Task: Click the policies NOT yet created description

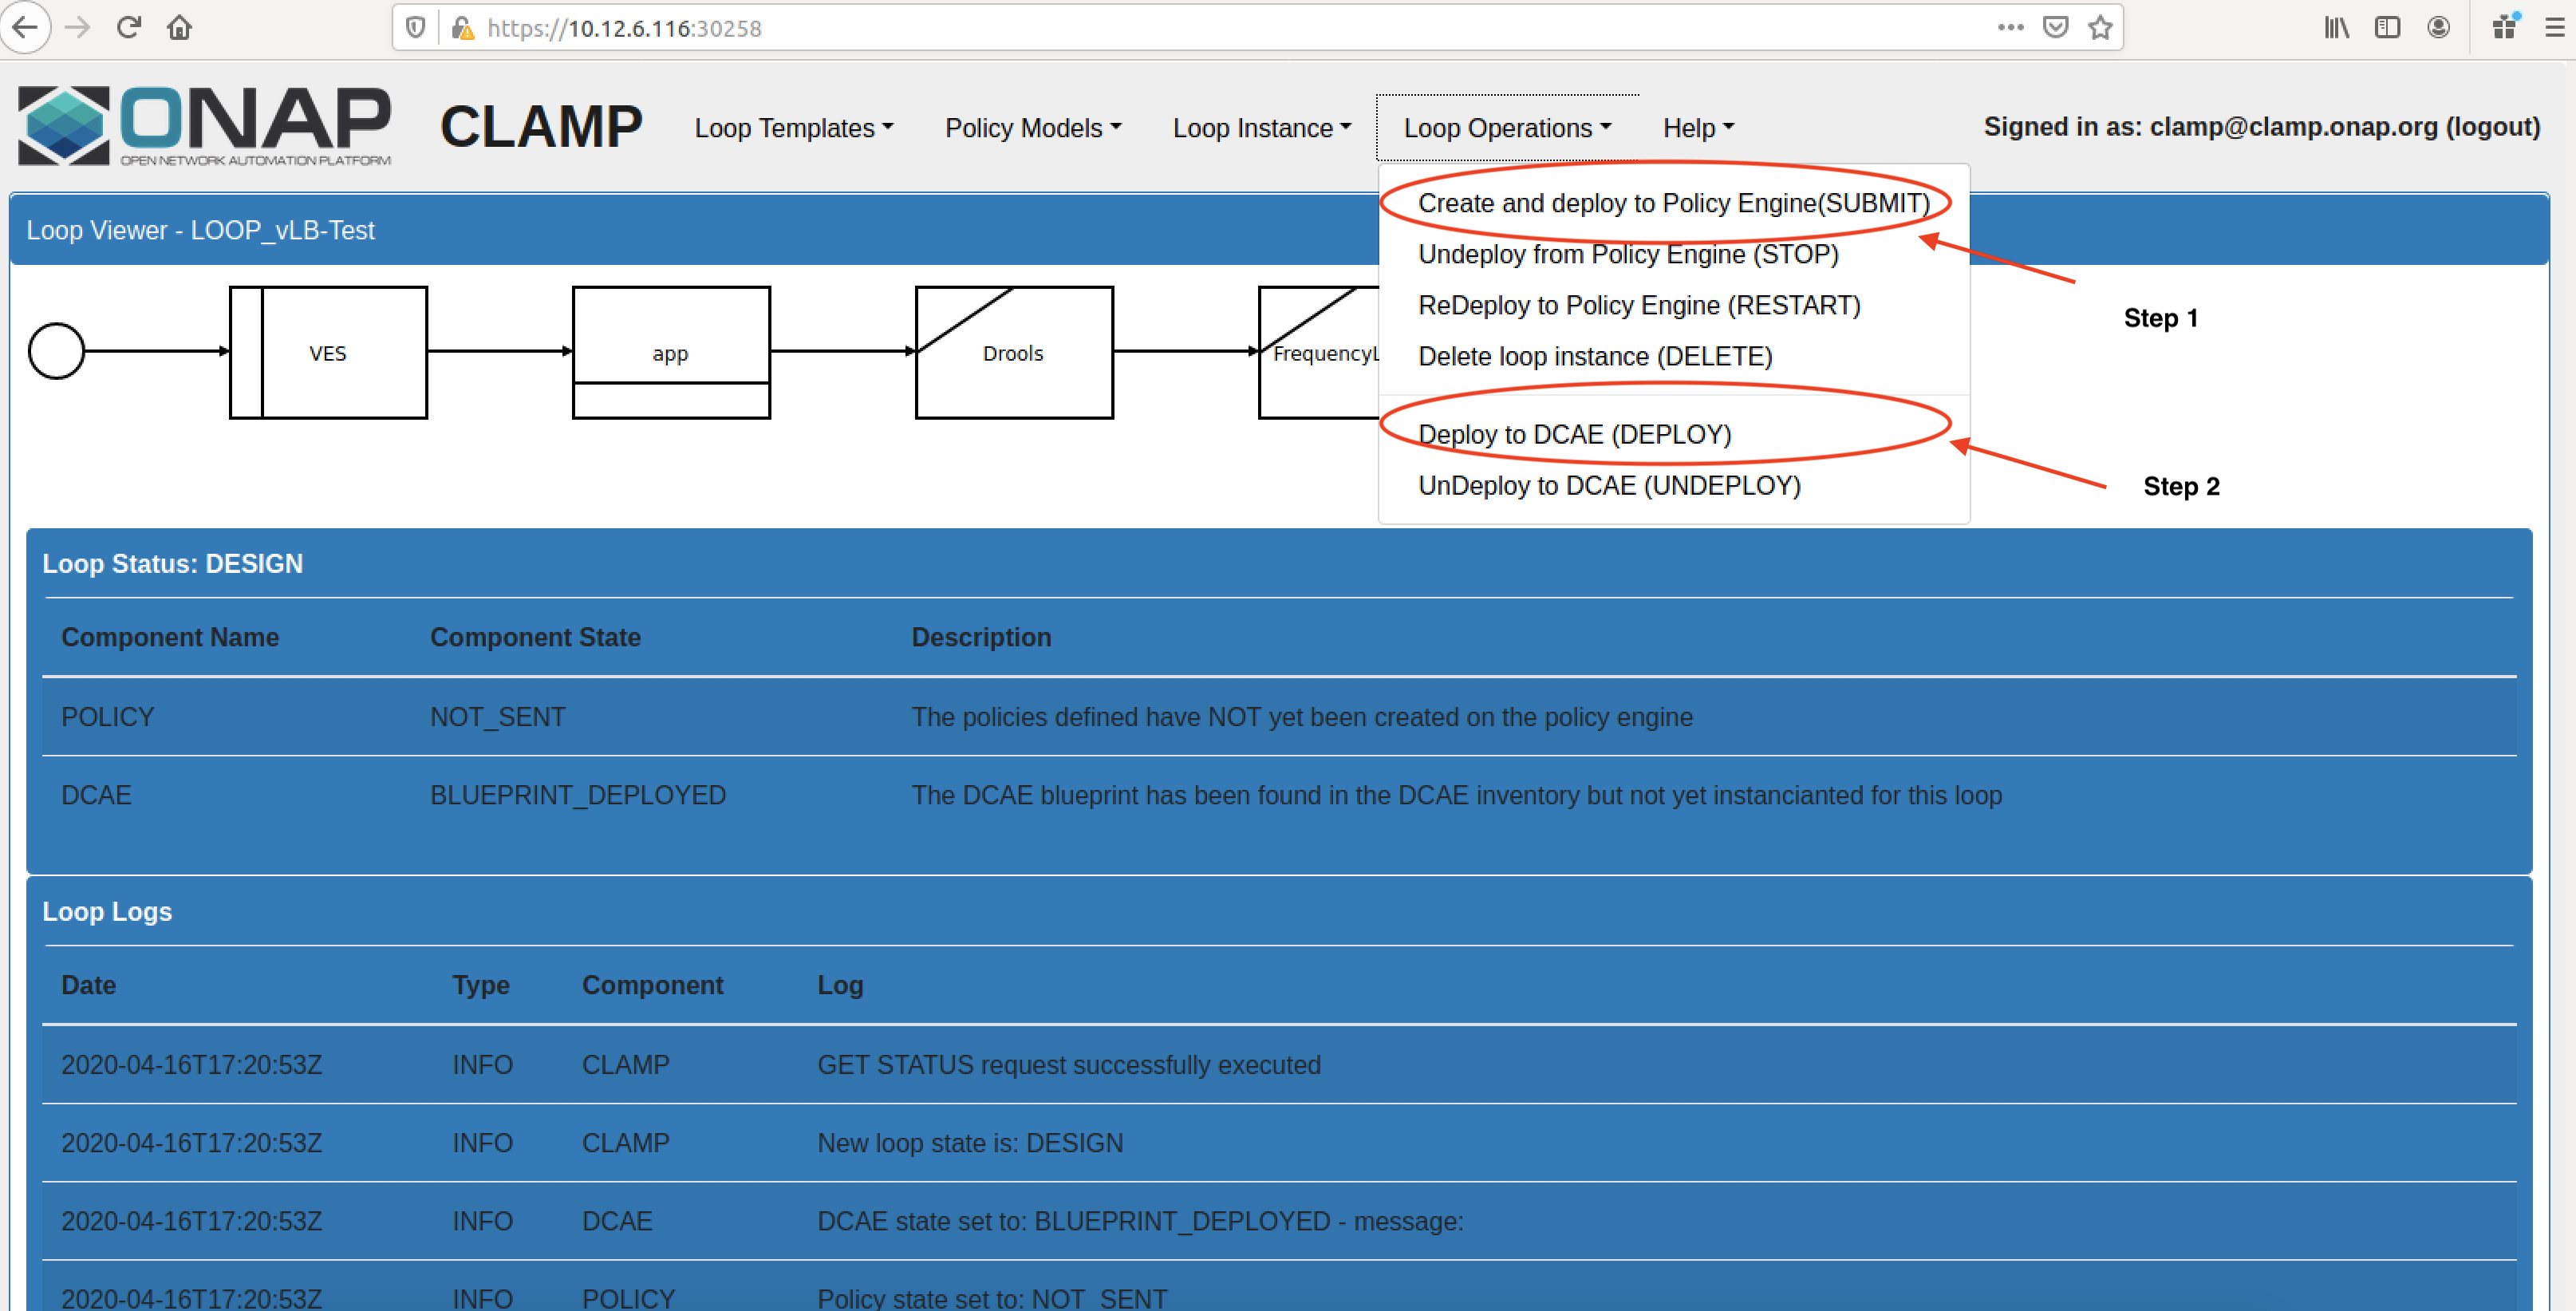Action: [x=1302, y=717]
